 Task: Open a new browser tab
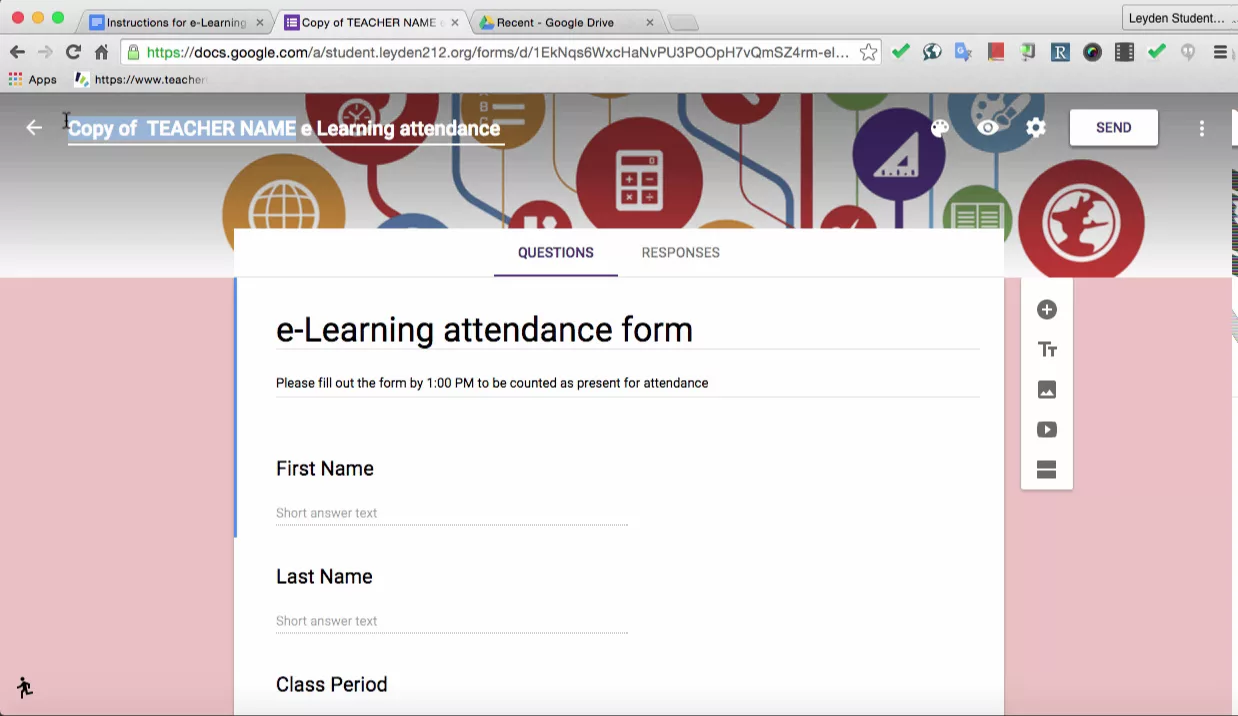(683, 22)
